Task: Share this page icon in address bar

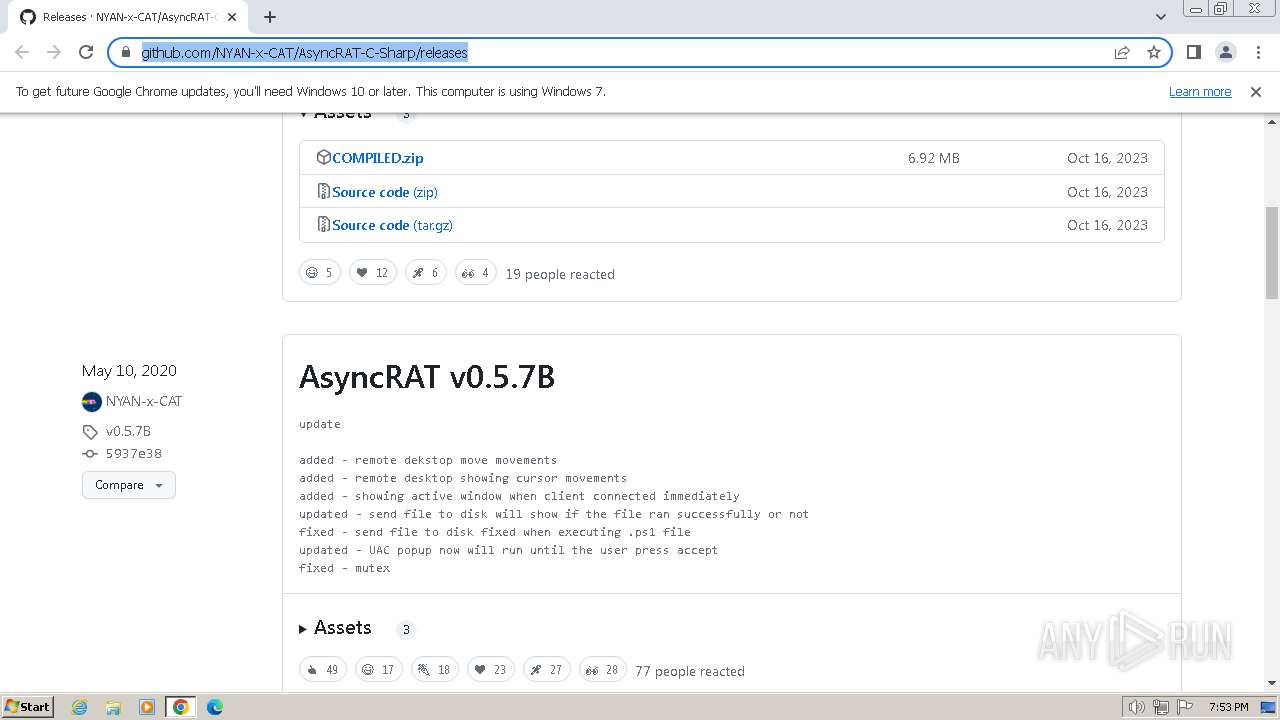Action: pos(1122,52)
